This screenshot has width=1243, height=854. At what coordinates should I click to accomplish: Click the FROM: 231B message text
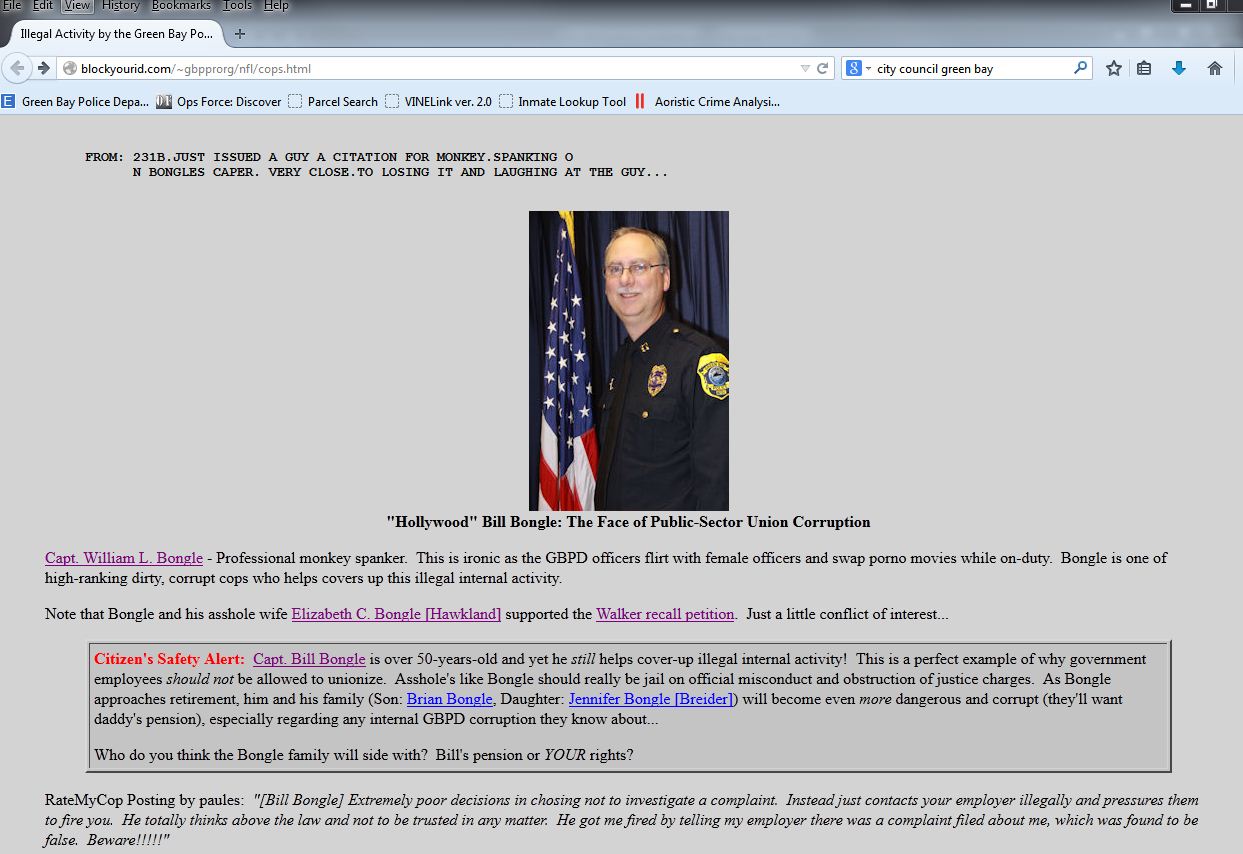click(x=377, y=165)
